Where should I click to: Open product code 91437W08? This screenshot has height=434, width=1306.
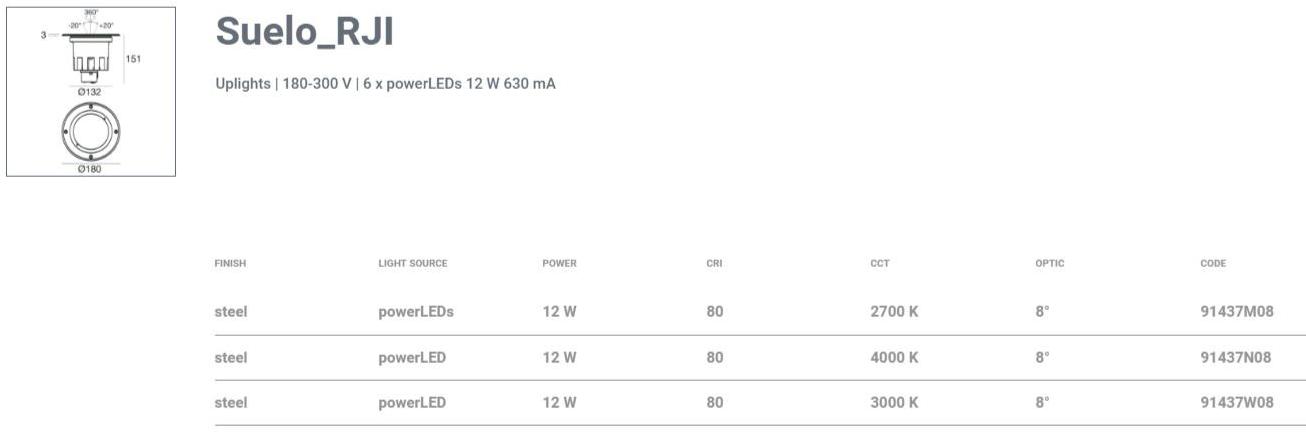tap(1236, 403)
